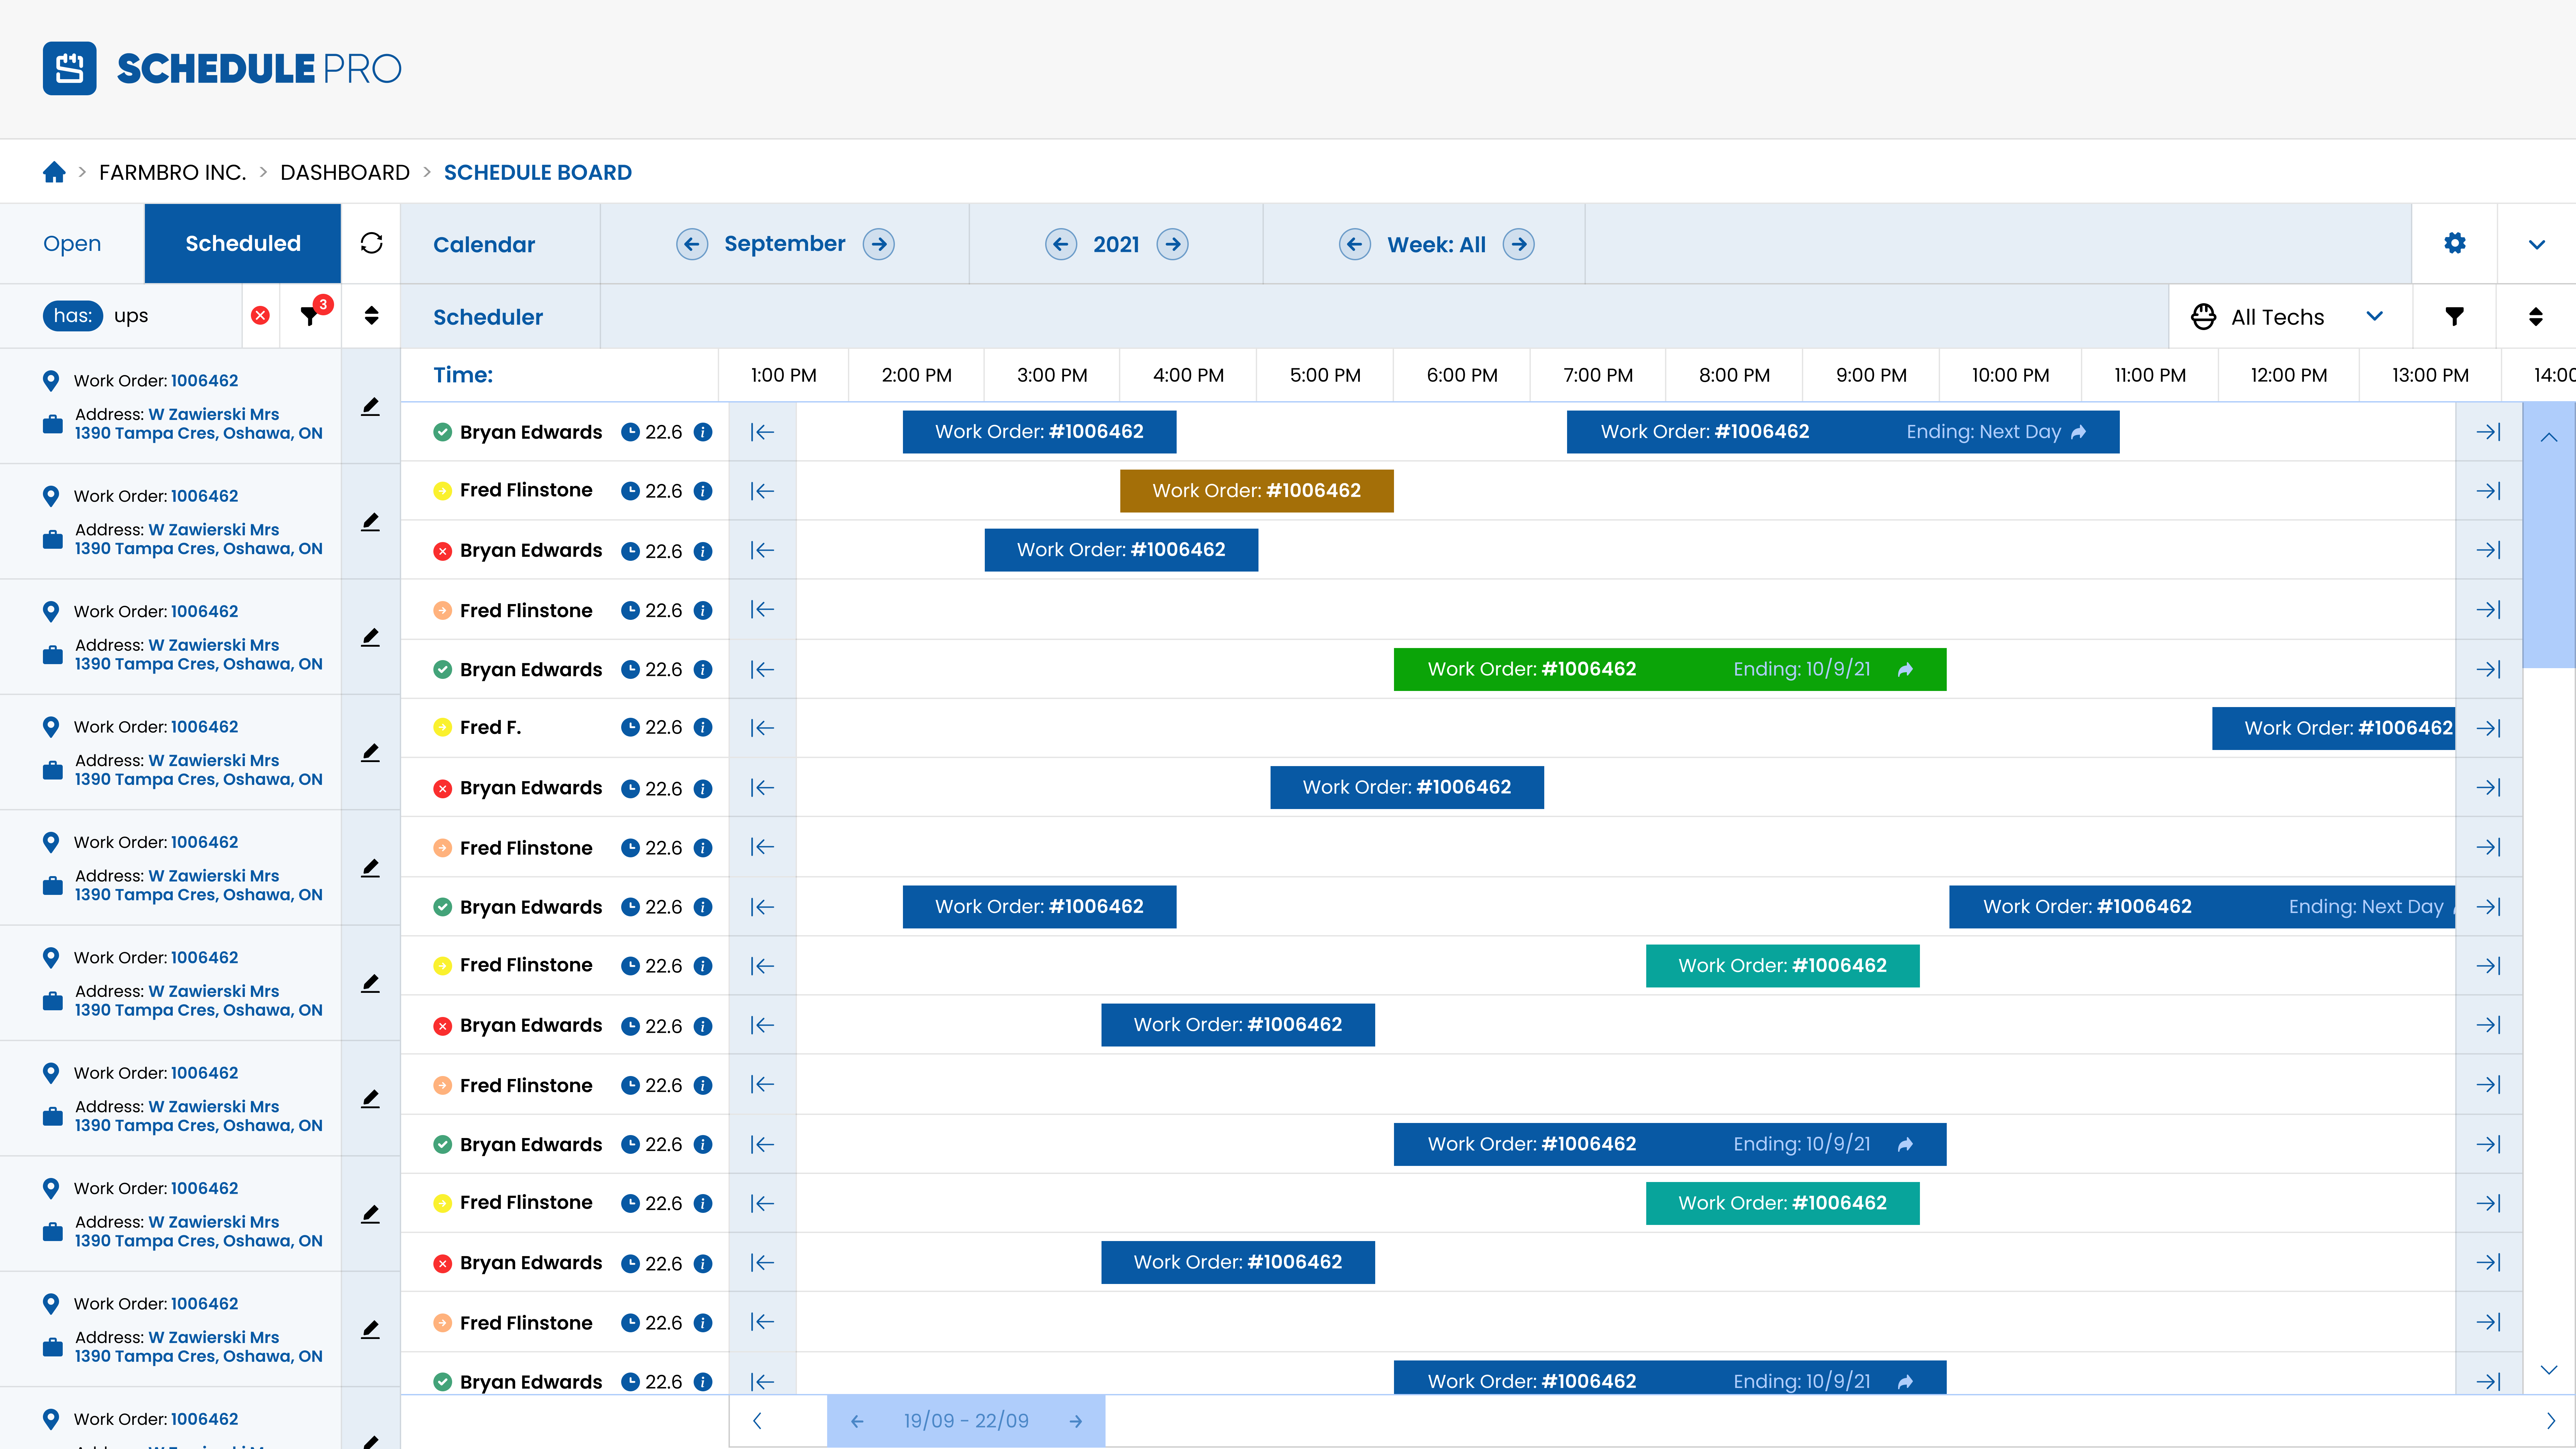The height and width of the screenshot is (1449, 2576).
Task: Click info icon beside Fred F. row
Action: coord(703,727)
